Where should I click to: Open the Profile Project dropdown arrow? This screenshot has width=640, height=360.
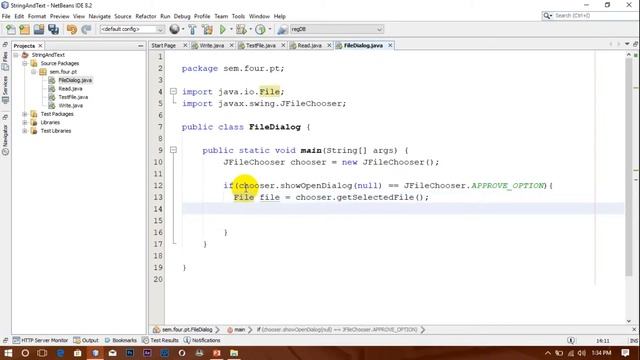coord(269,29)
